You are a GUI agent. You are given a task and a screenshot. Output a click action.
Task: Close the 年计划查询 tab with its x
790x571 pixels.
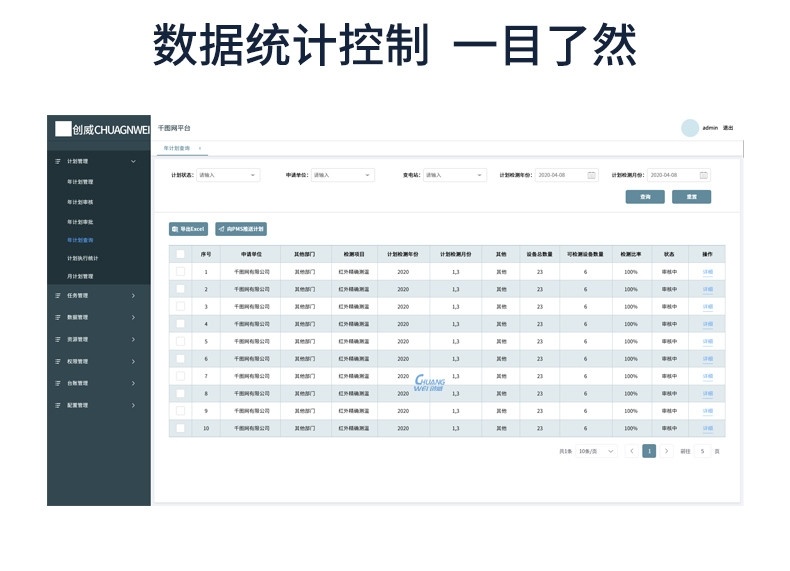point(200,148)
